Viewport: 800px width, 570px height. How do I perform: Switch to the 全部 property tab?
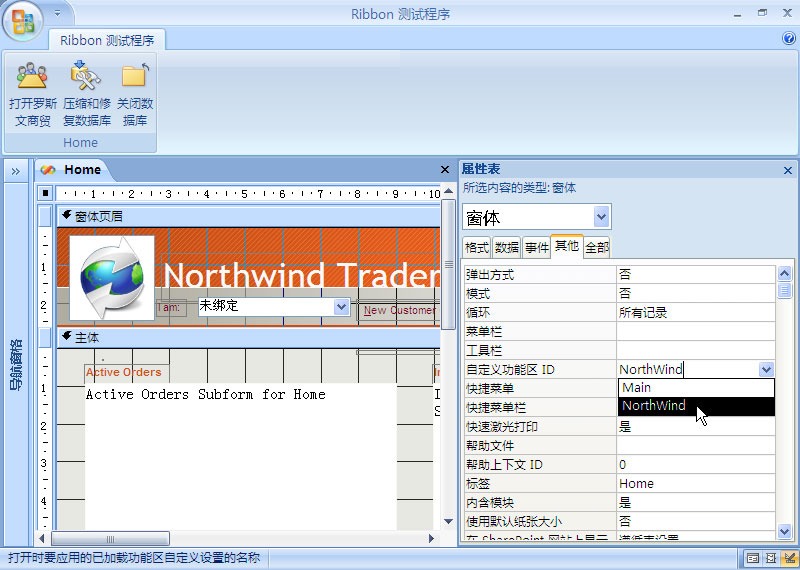coord(597,247)
